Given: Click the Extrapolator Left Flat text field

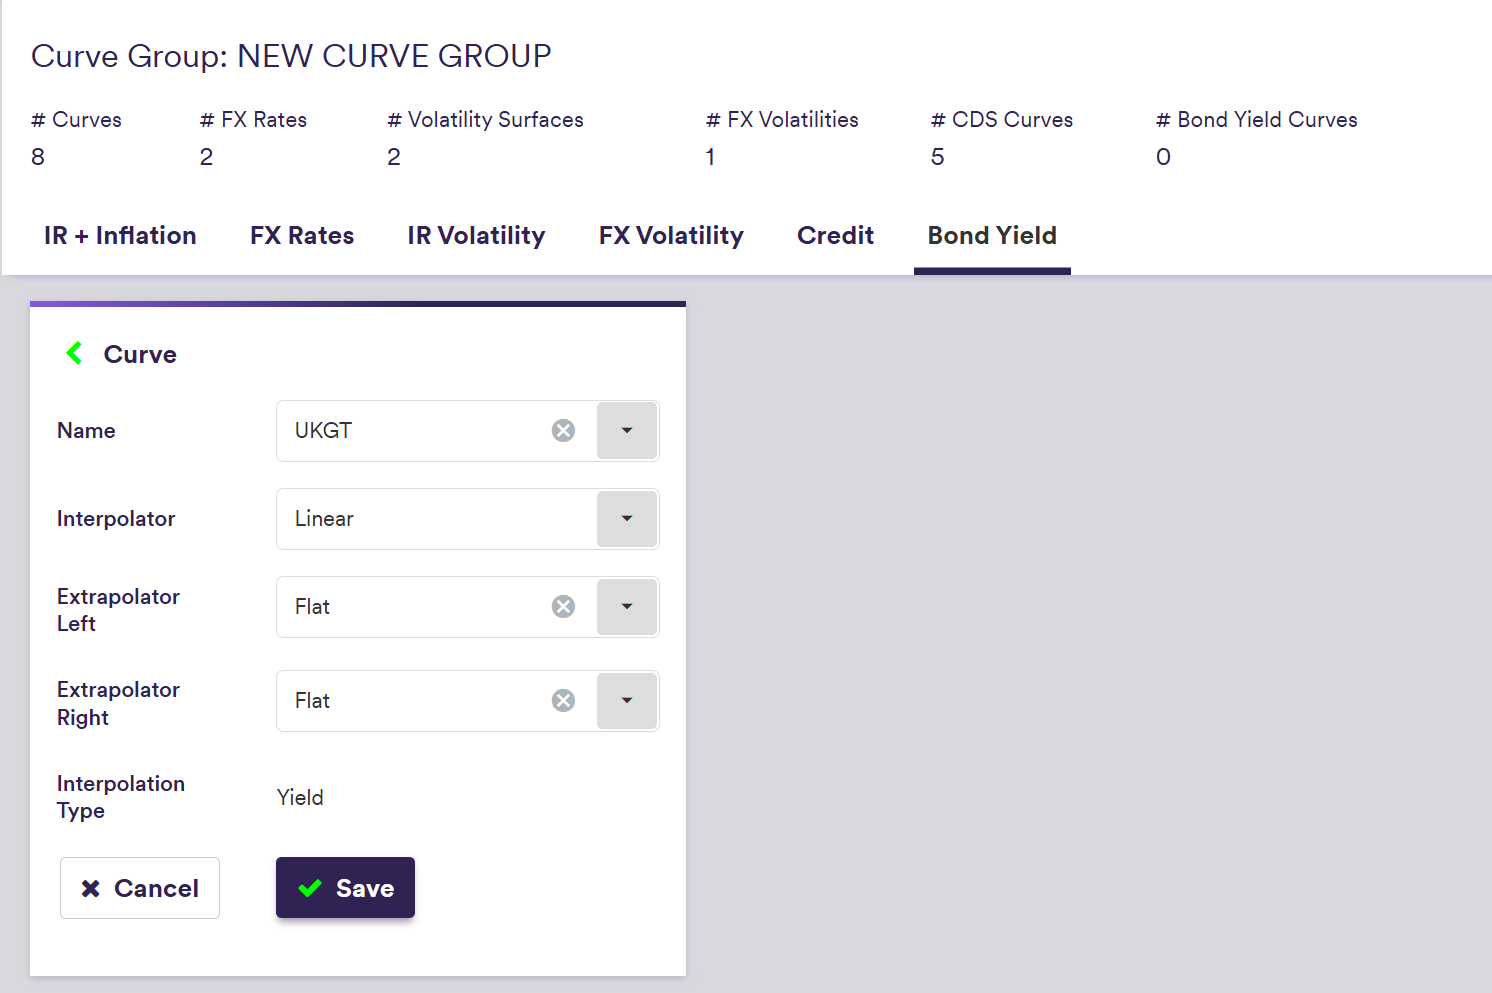Looking at the screenshot, I should [x=410, y=607].
